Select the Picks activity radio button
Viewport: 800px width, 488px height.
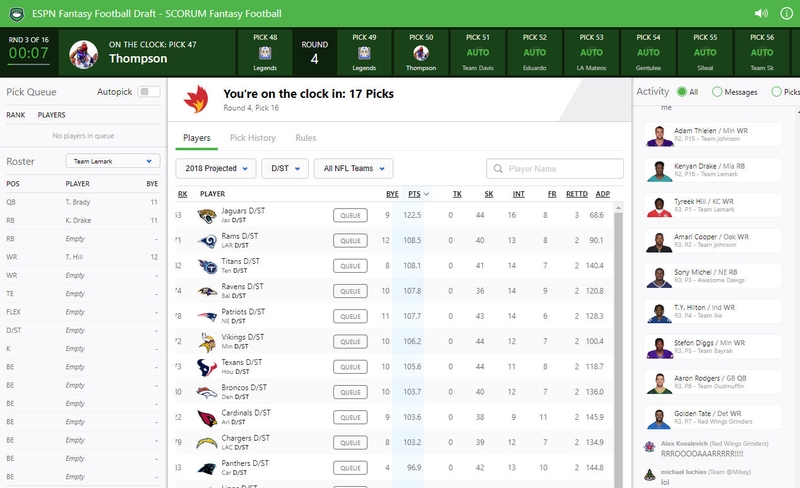pyautogui.click(x=777, y=92)
